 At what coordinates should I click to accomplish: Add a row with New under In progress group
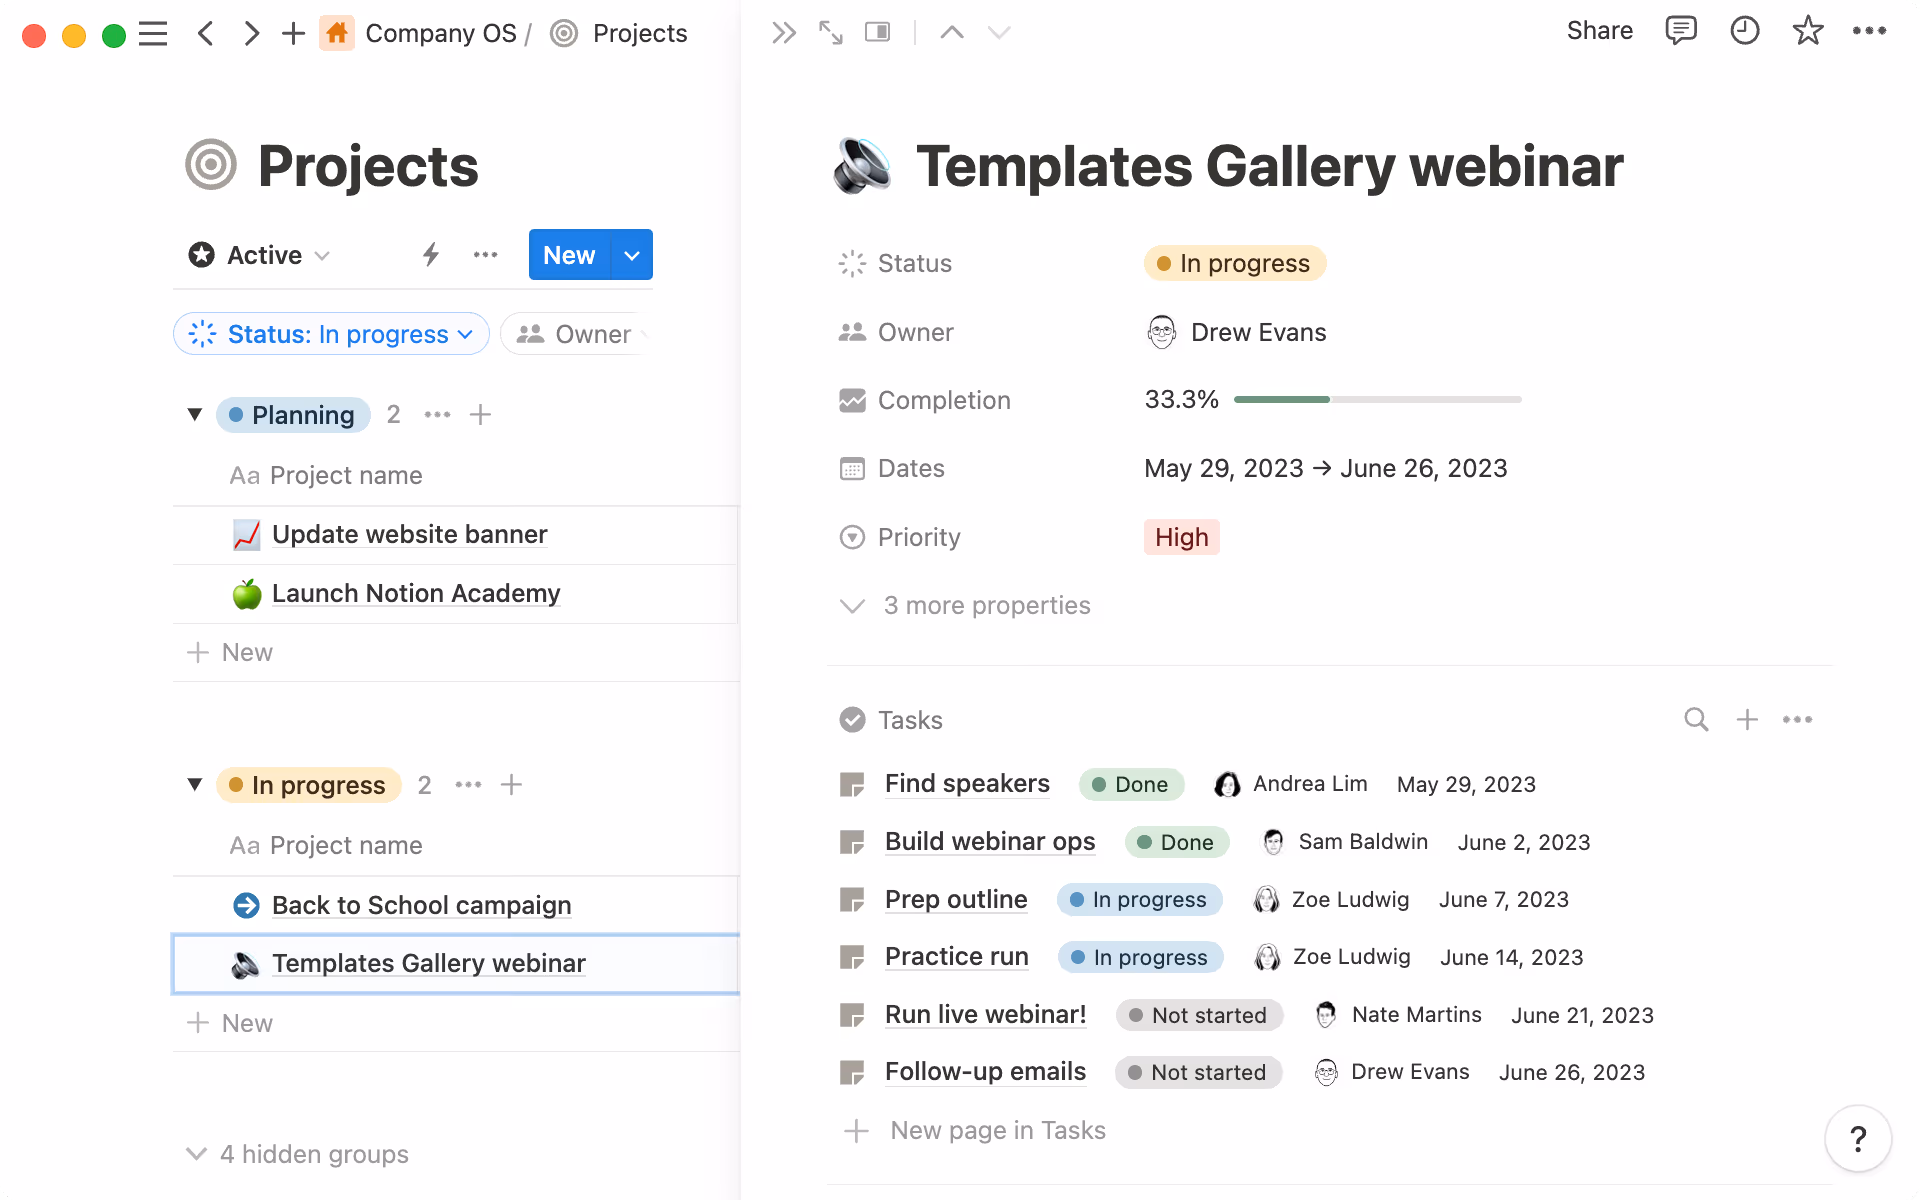point(246,1022)
